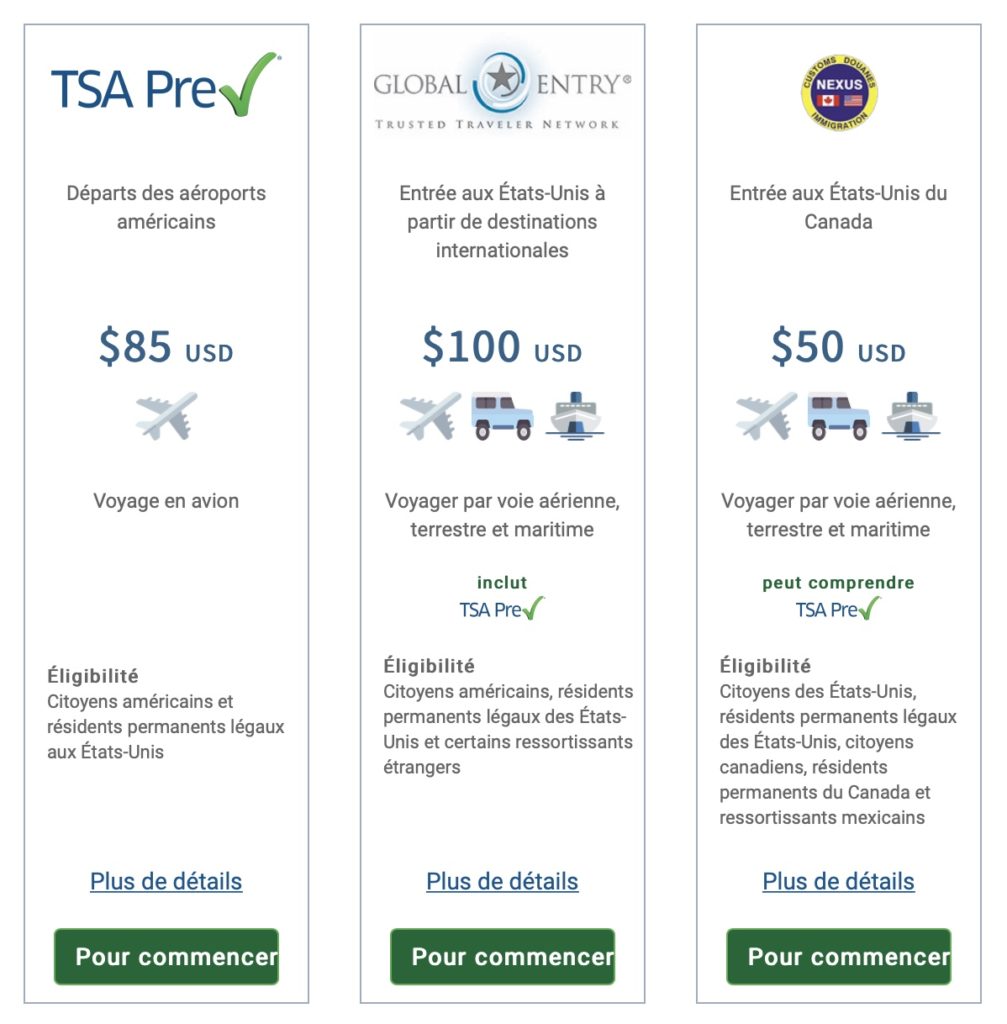
Task: Select the car icon in NEXUS column
Action: (840, 417)
